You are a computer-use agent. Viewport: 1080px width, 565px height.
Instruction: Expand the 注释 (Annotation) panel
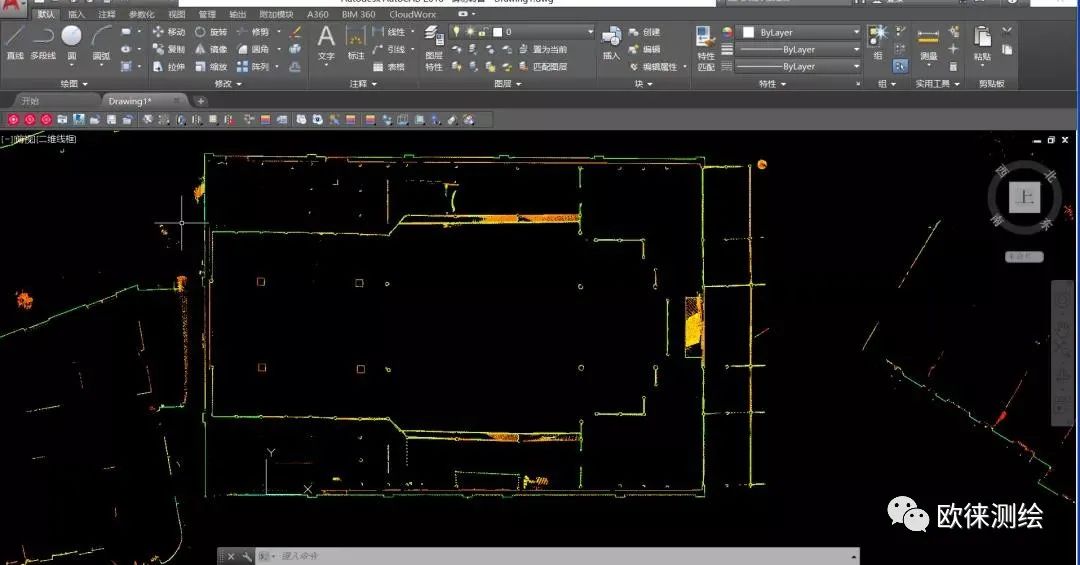click(x=363, y=83)
